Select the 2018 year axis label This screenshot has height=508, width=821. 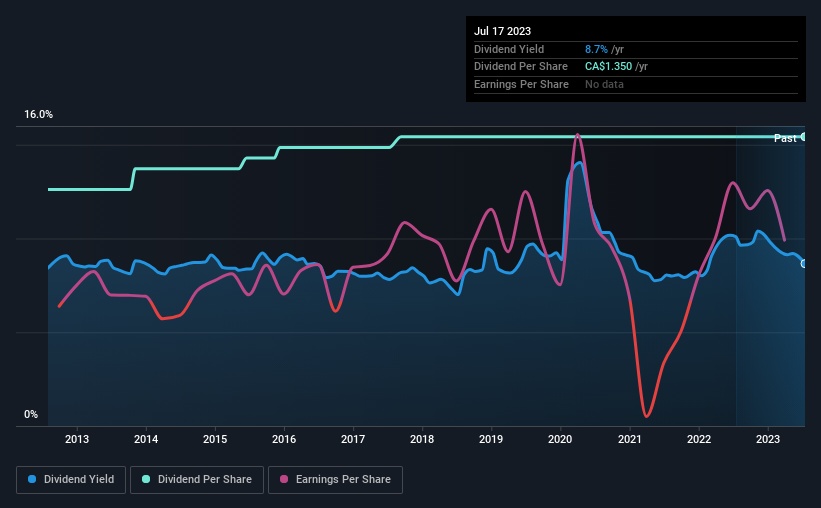tap(422, 439)
